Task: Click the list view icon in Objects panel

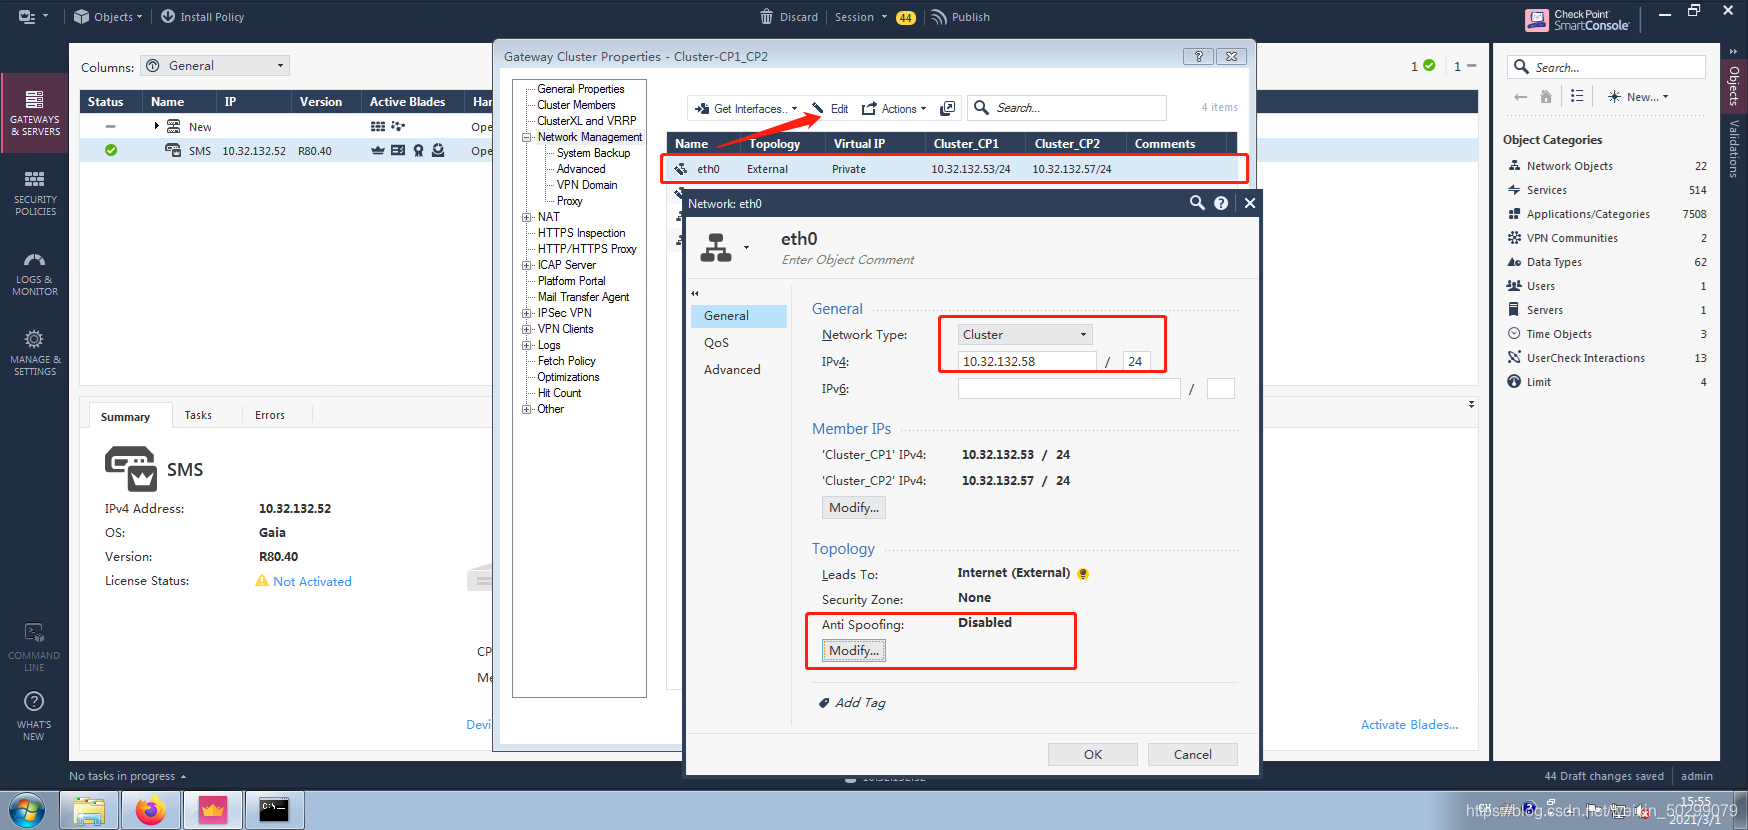Action: 1577,97
